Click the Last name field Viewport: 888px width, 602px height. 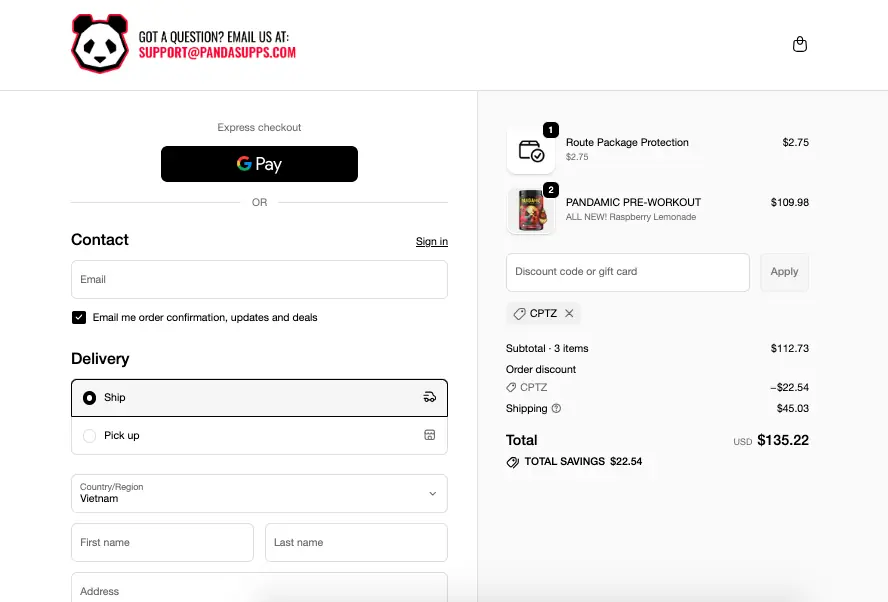coord(356,542)
